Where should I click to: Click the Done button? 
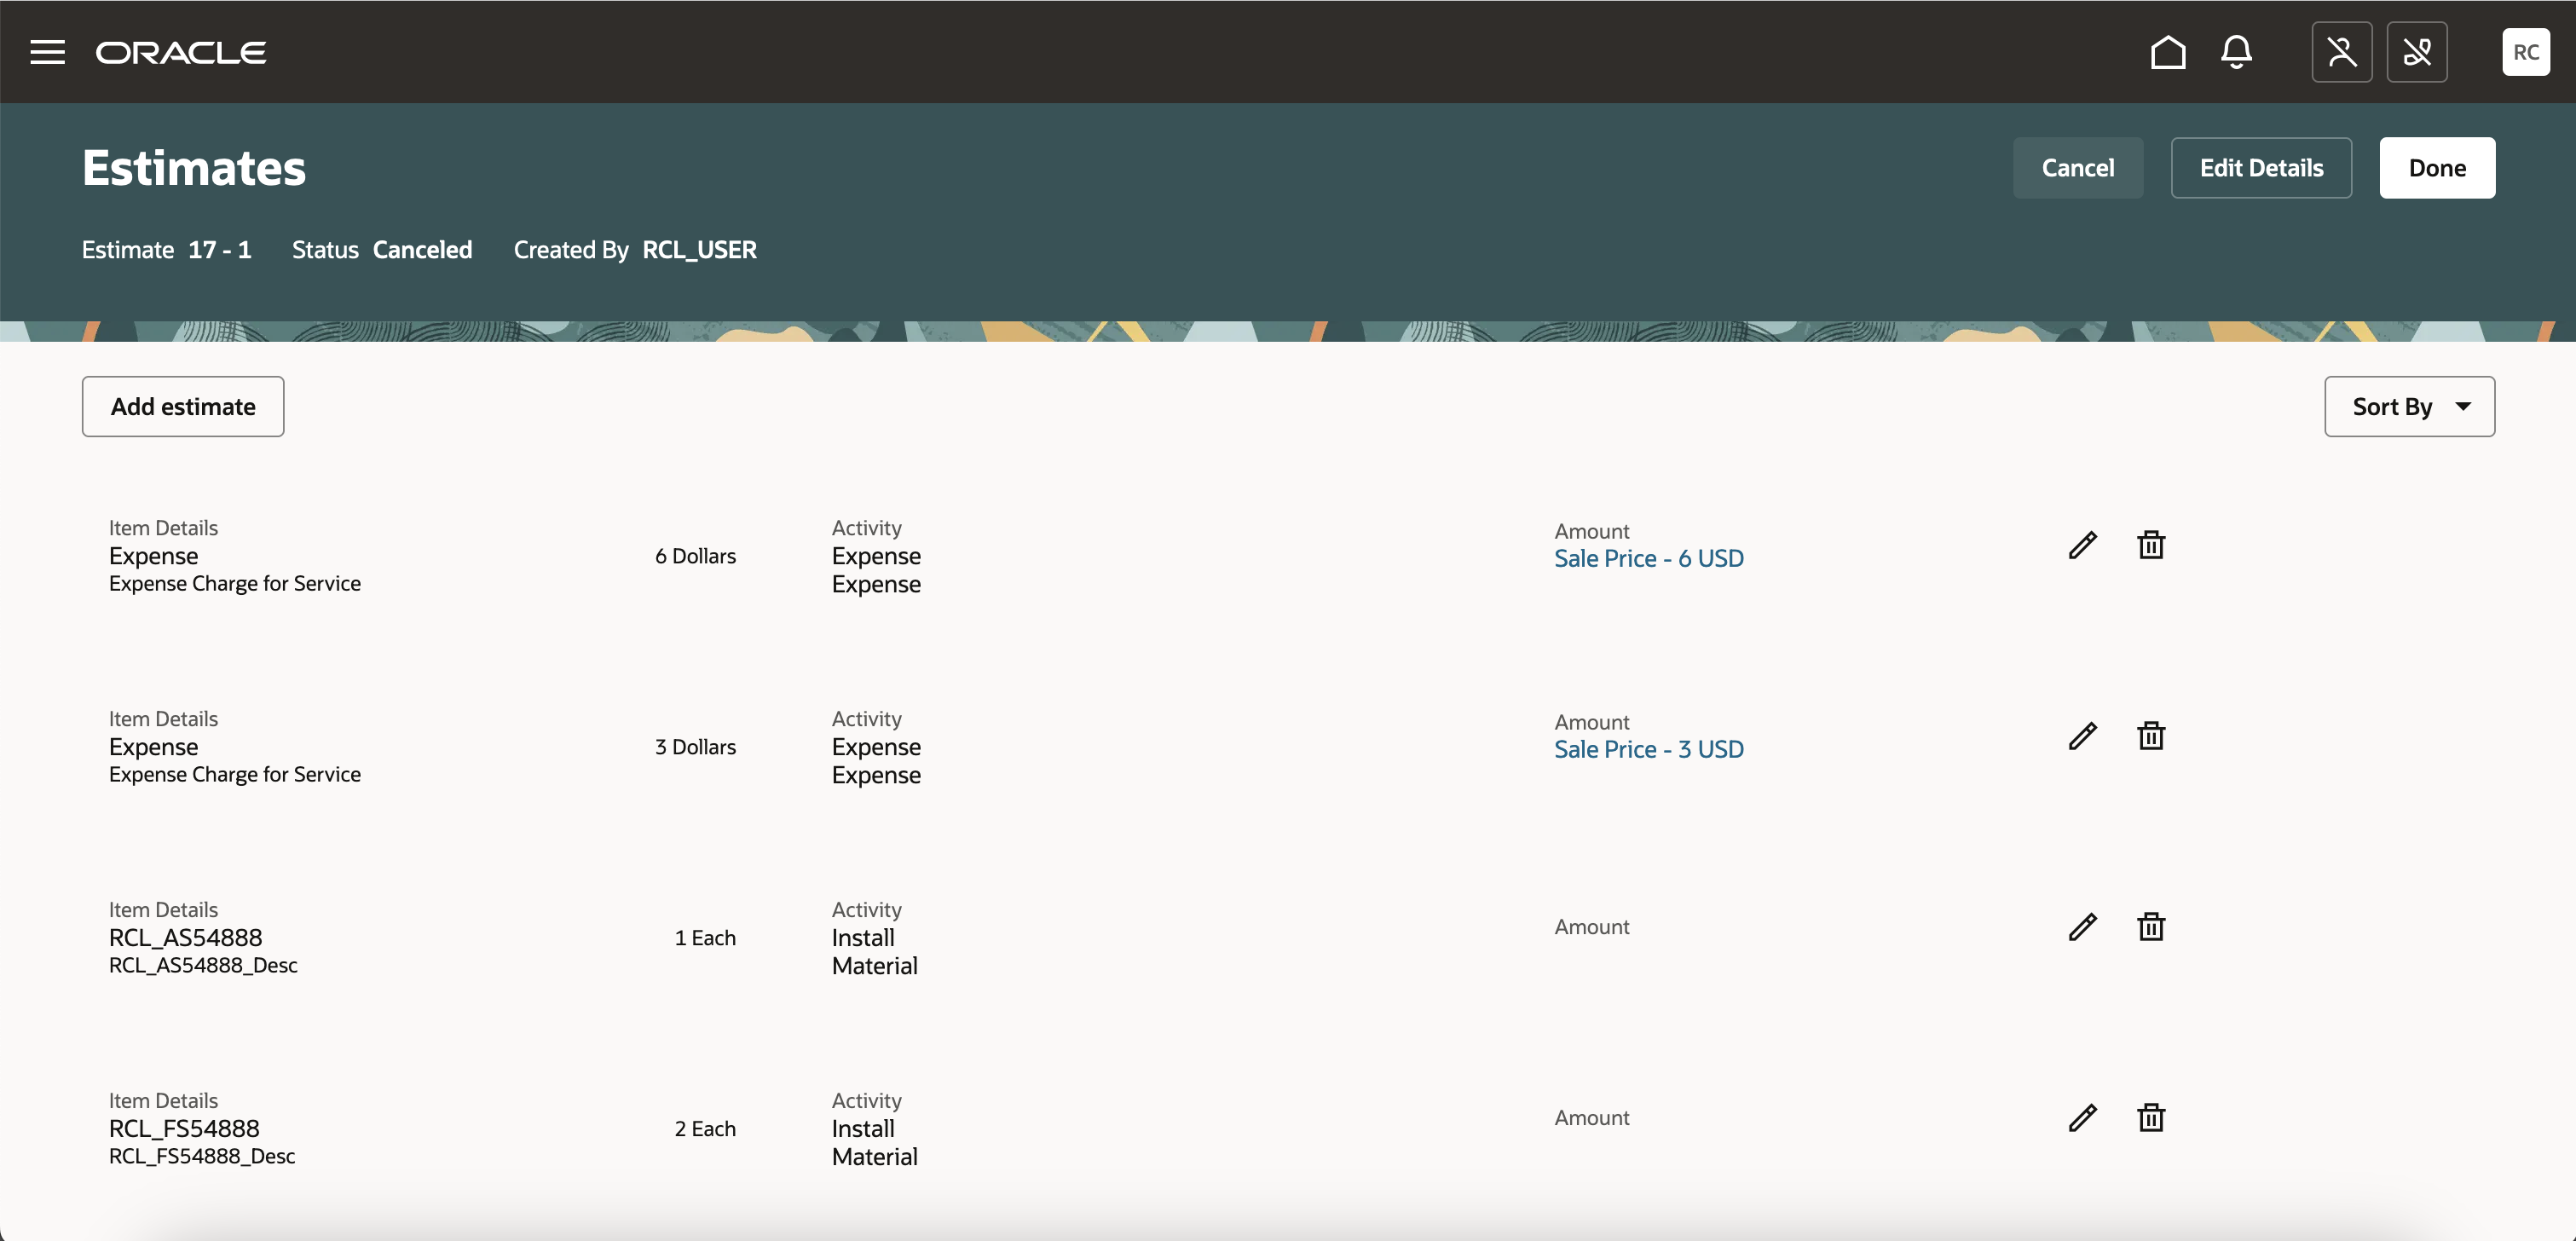[x=2436, y=168]
